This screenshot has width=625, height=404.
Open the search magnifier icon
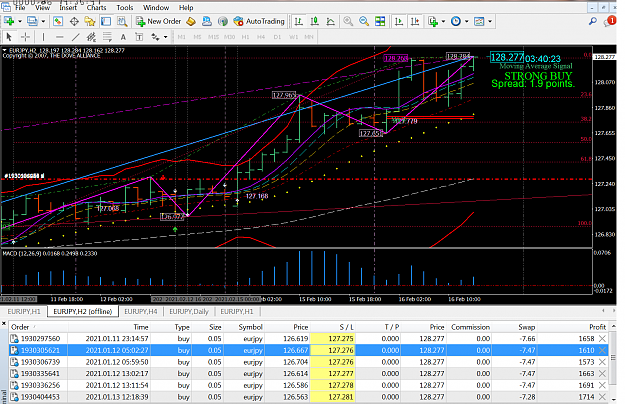pyautogui.click(x=593, y=21)
